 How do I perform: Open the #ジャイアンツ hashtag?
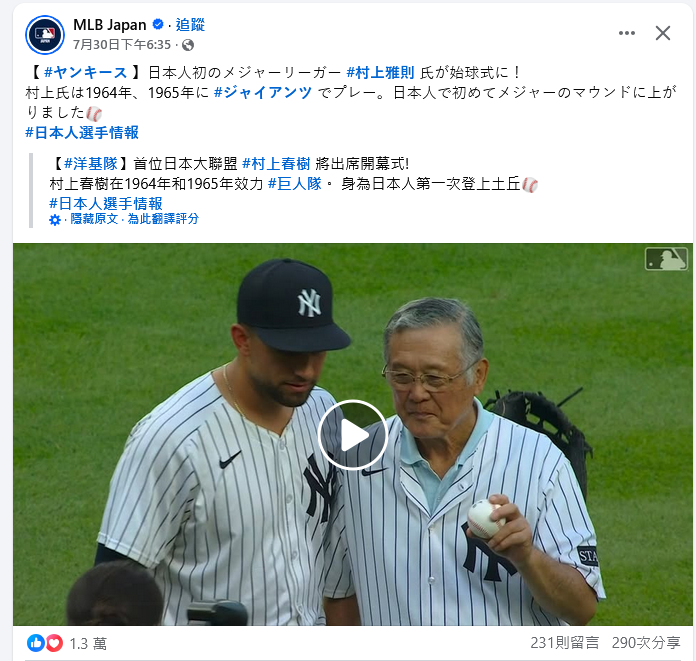(263, 92)
